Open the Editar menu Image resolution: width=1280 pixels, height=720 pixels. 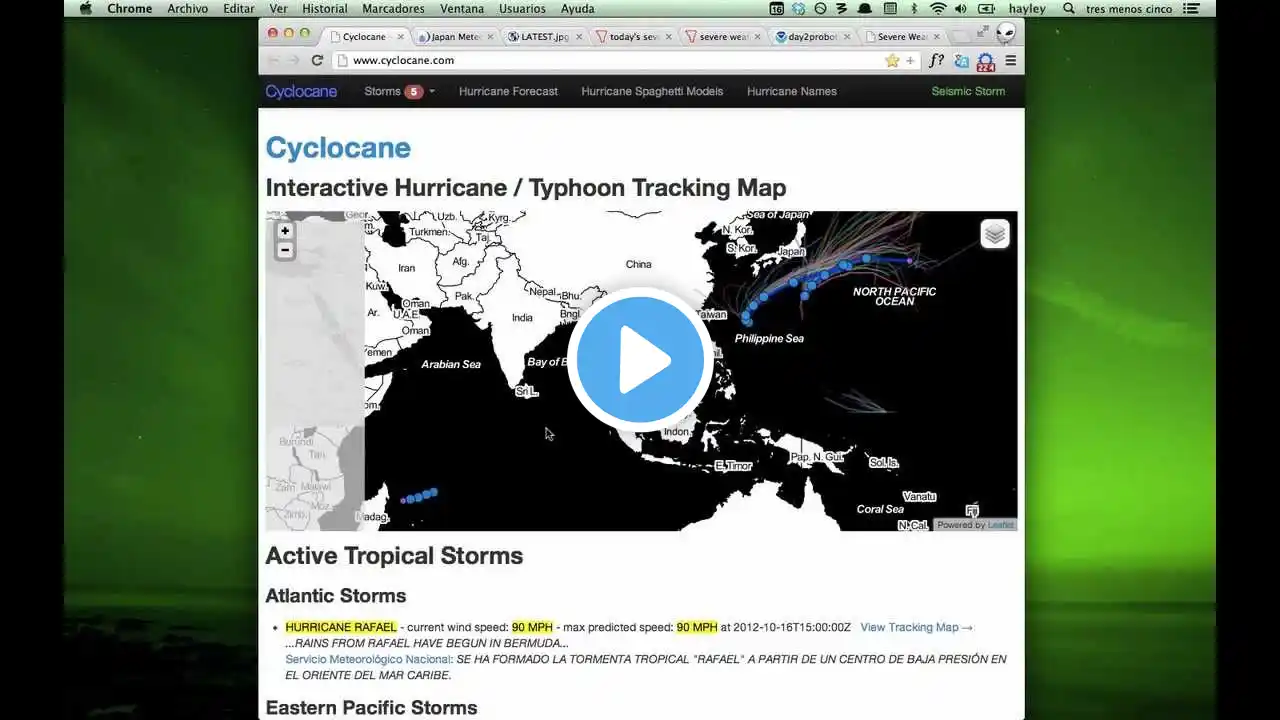(x=239, y=8)
